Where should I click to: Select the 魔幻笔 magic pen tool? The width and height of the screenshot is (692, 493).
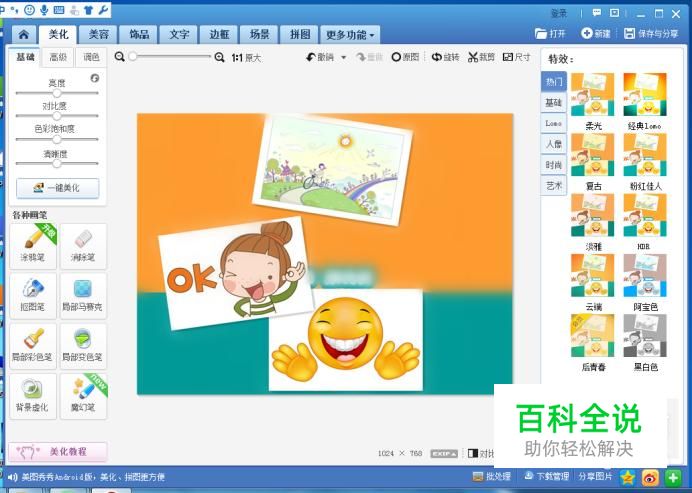point(83,391)
